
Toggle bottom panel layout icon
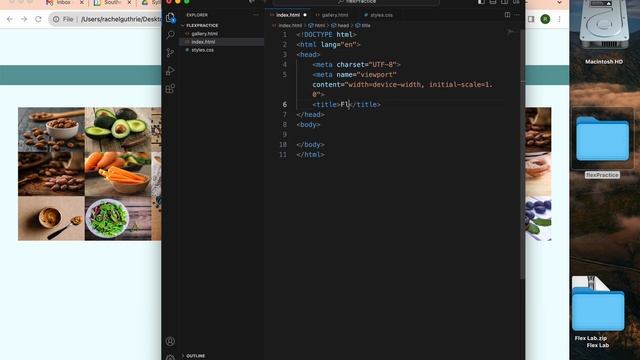(493, 2)
